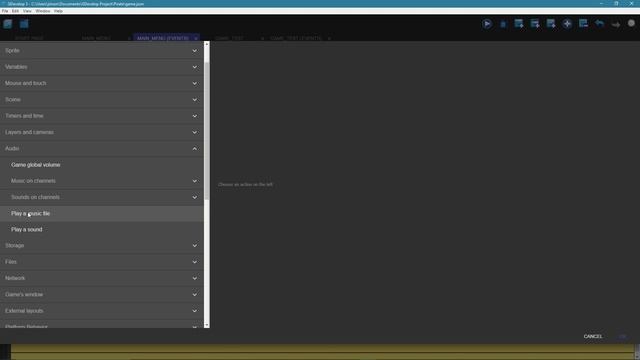Expand the Sprite actions category
640x360 pixels.
pyautogui.click(x=102, y=51)
